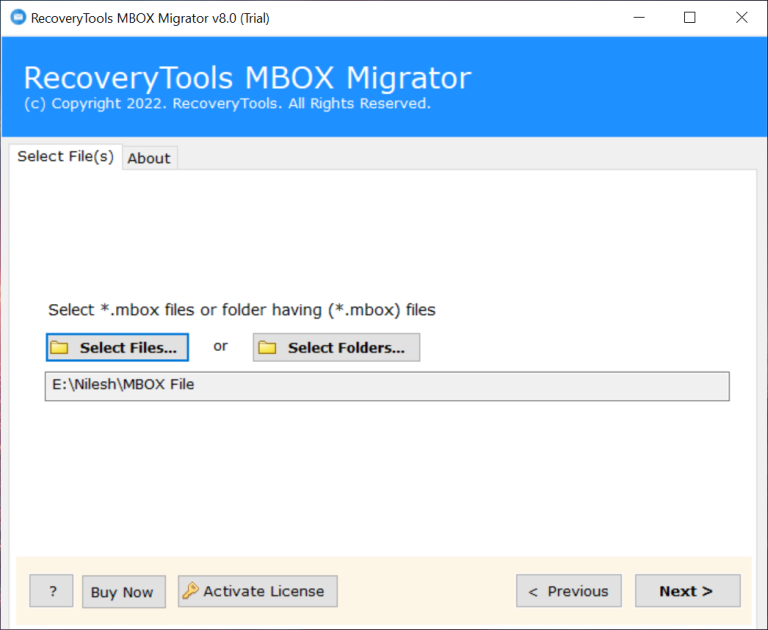768x630 pixels.
Task: Click the E:\Nilesh\MBOX File path field
Action: click(x=387, y=386)
